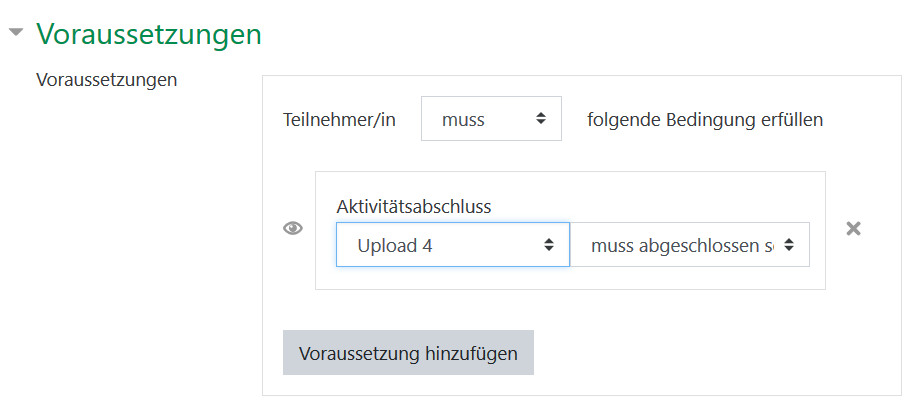Click the "folgende Bedingung erfüllen" text
The height and width of the screenshot is (408, 911).
705,120
